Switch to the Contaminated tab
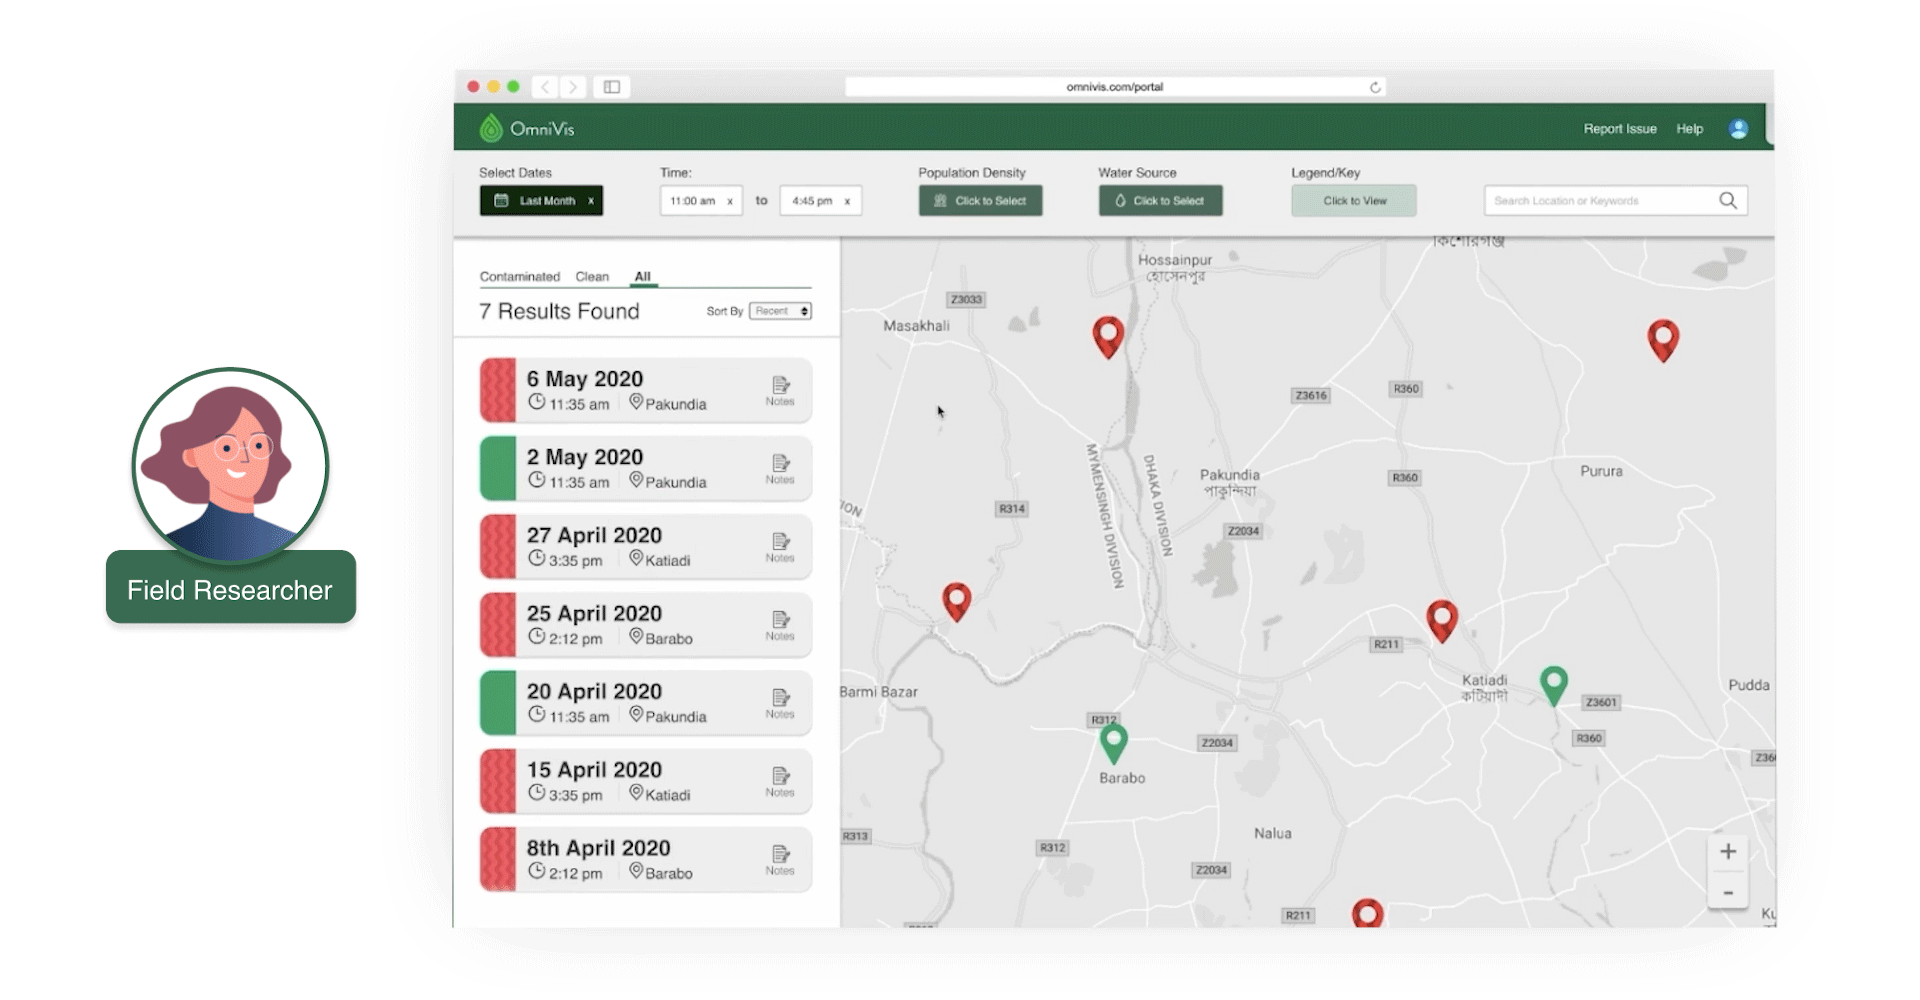This screenshot has height=1000, width=1920. [x=519, y=277]
